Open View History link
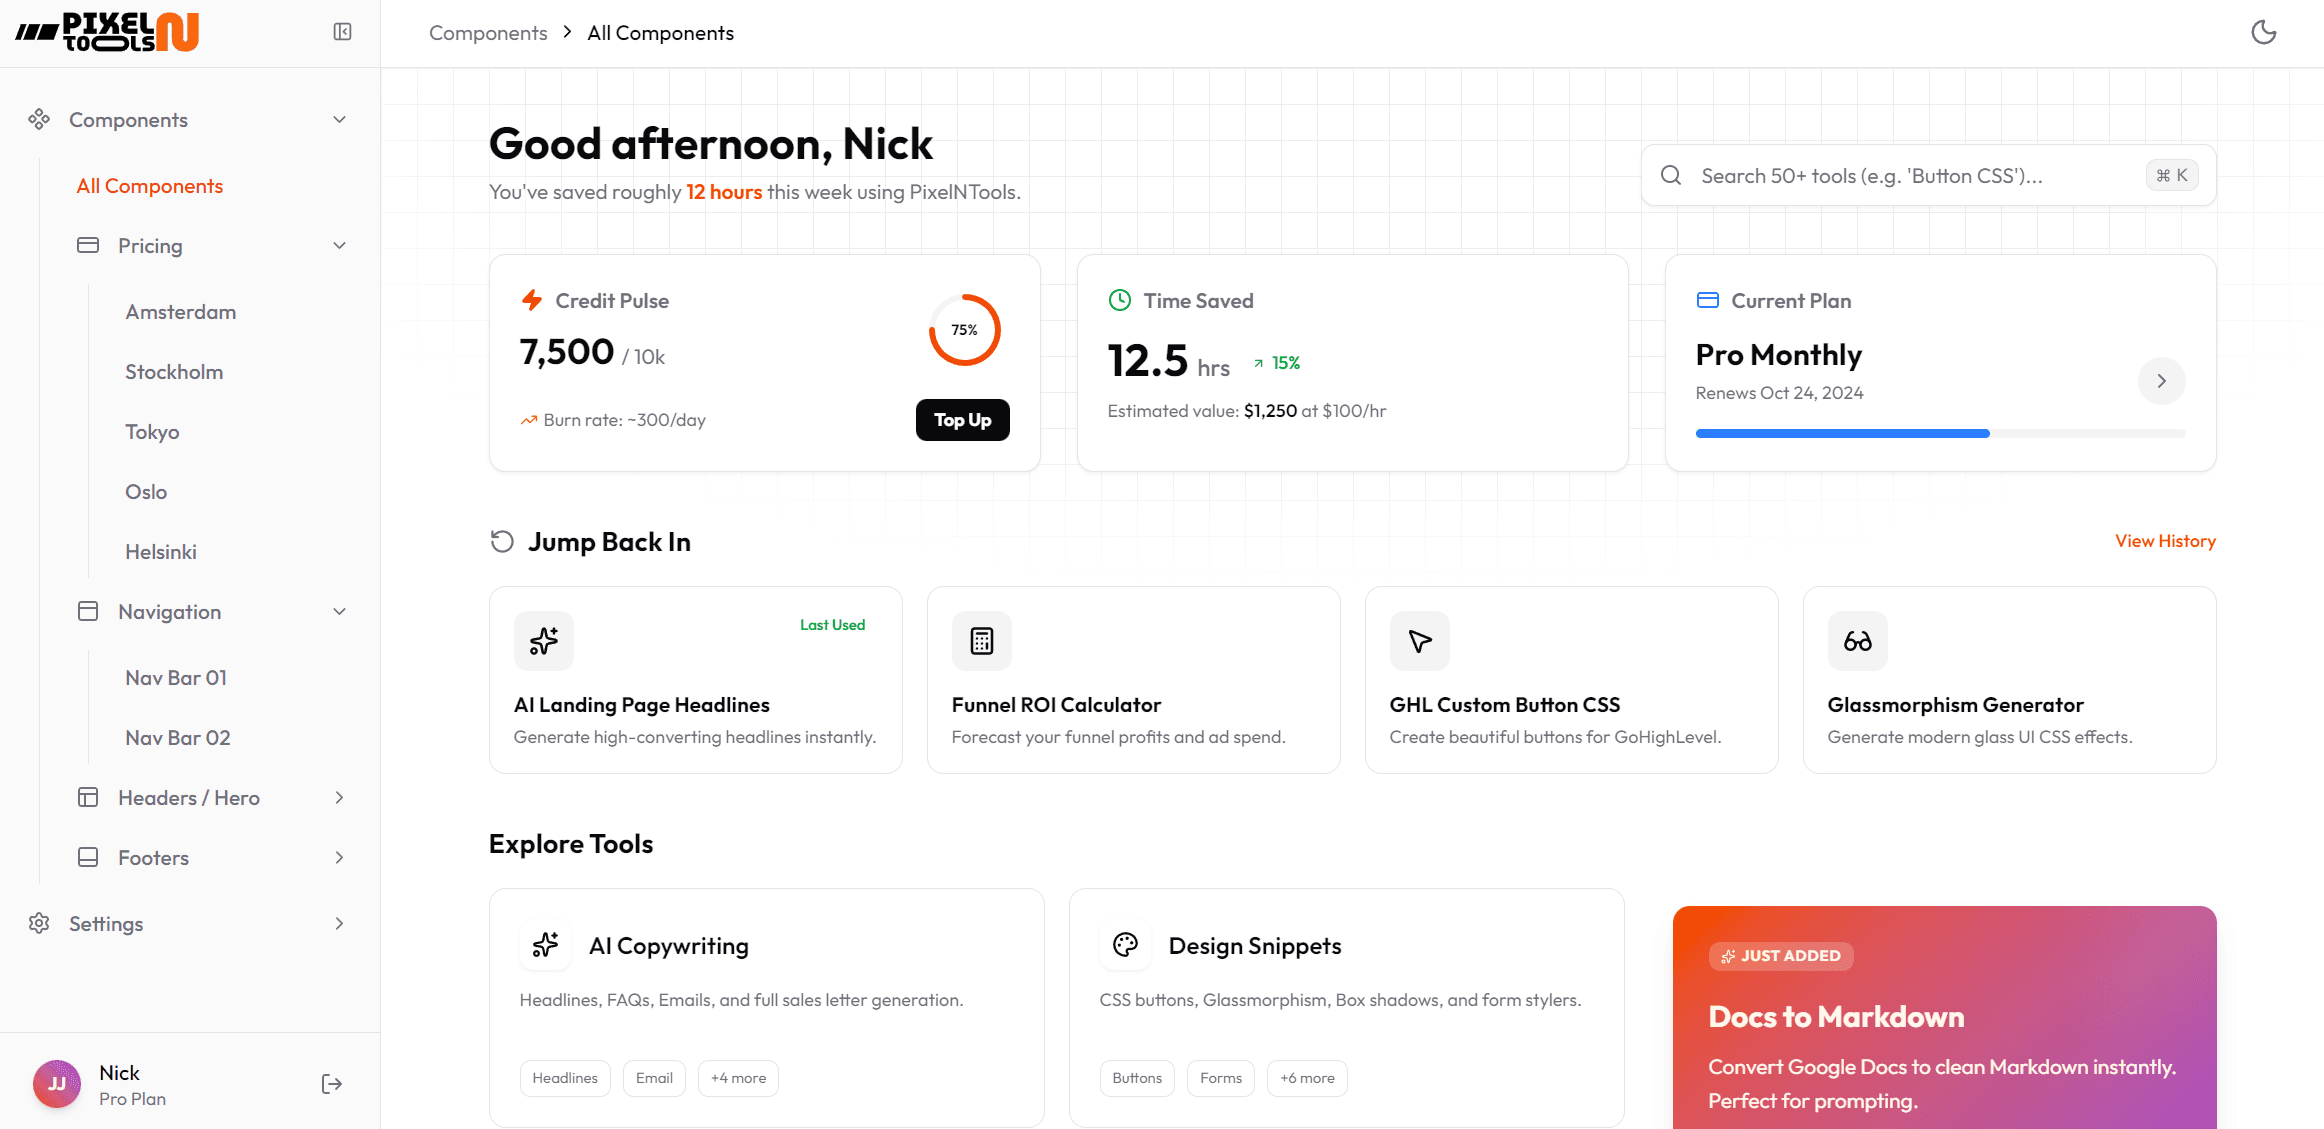The image size is (2324, 1129). (2166, 540)
